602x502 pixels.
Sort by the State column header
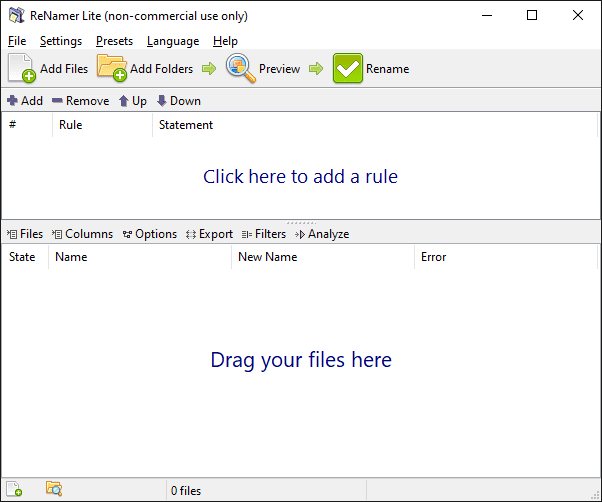(x=25, y=257)
